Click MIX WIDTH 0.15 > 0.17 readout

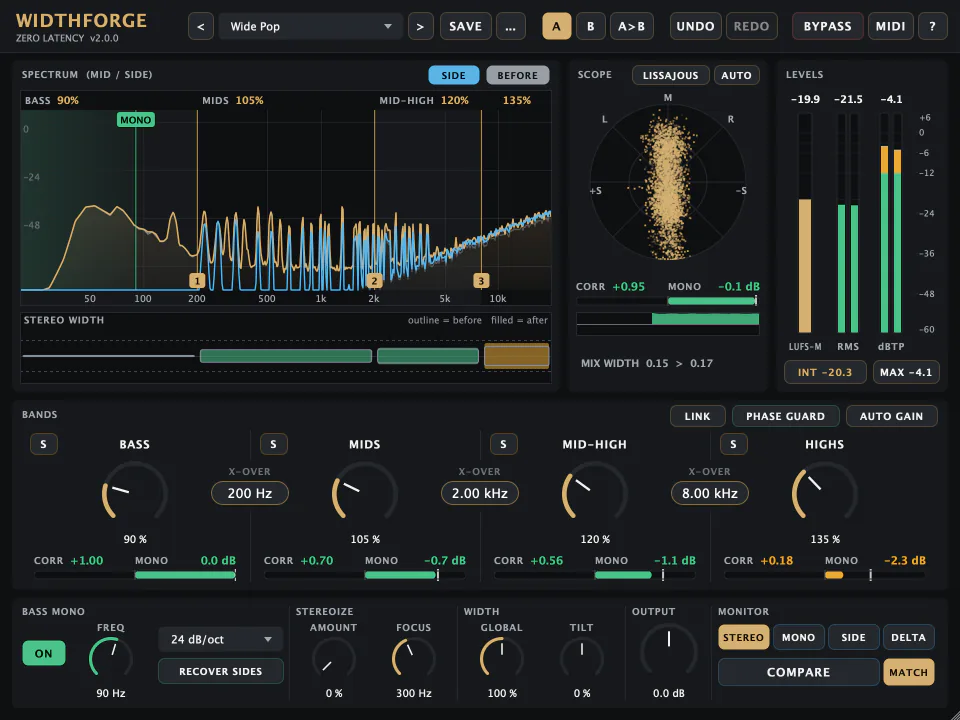click(647, 364)
